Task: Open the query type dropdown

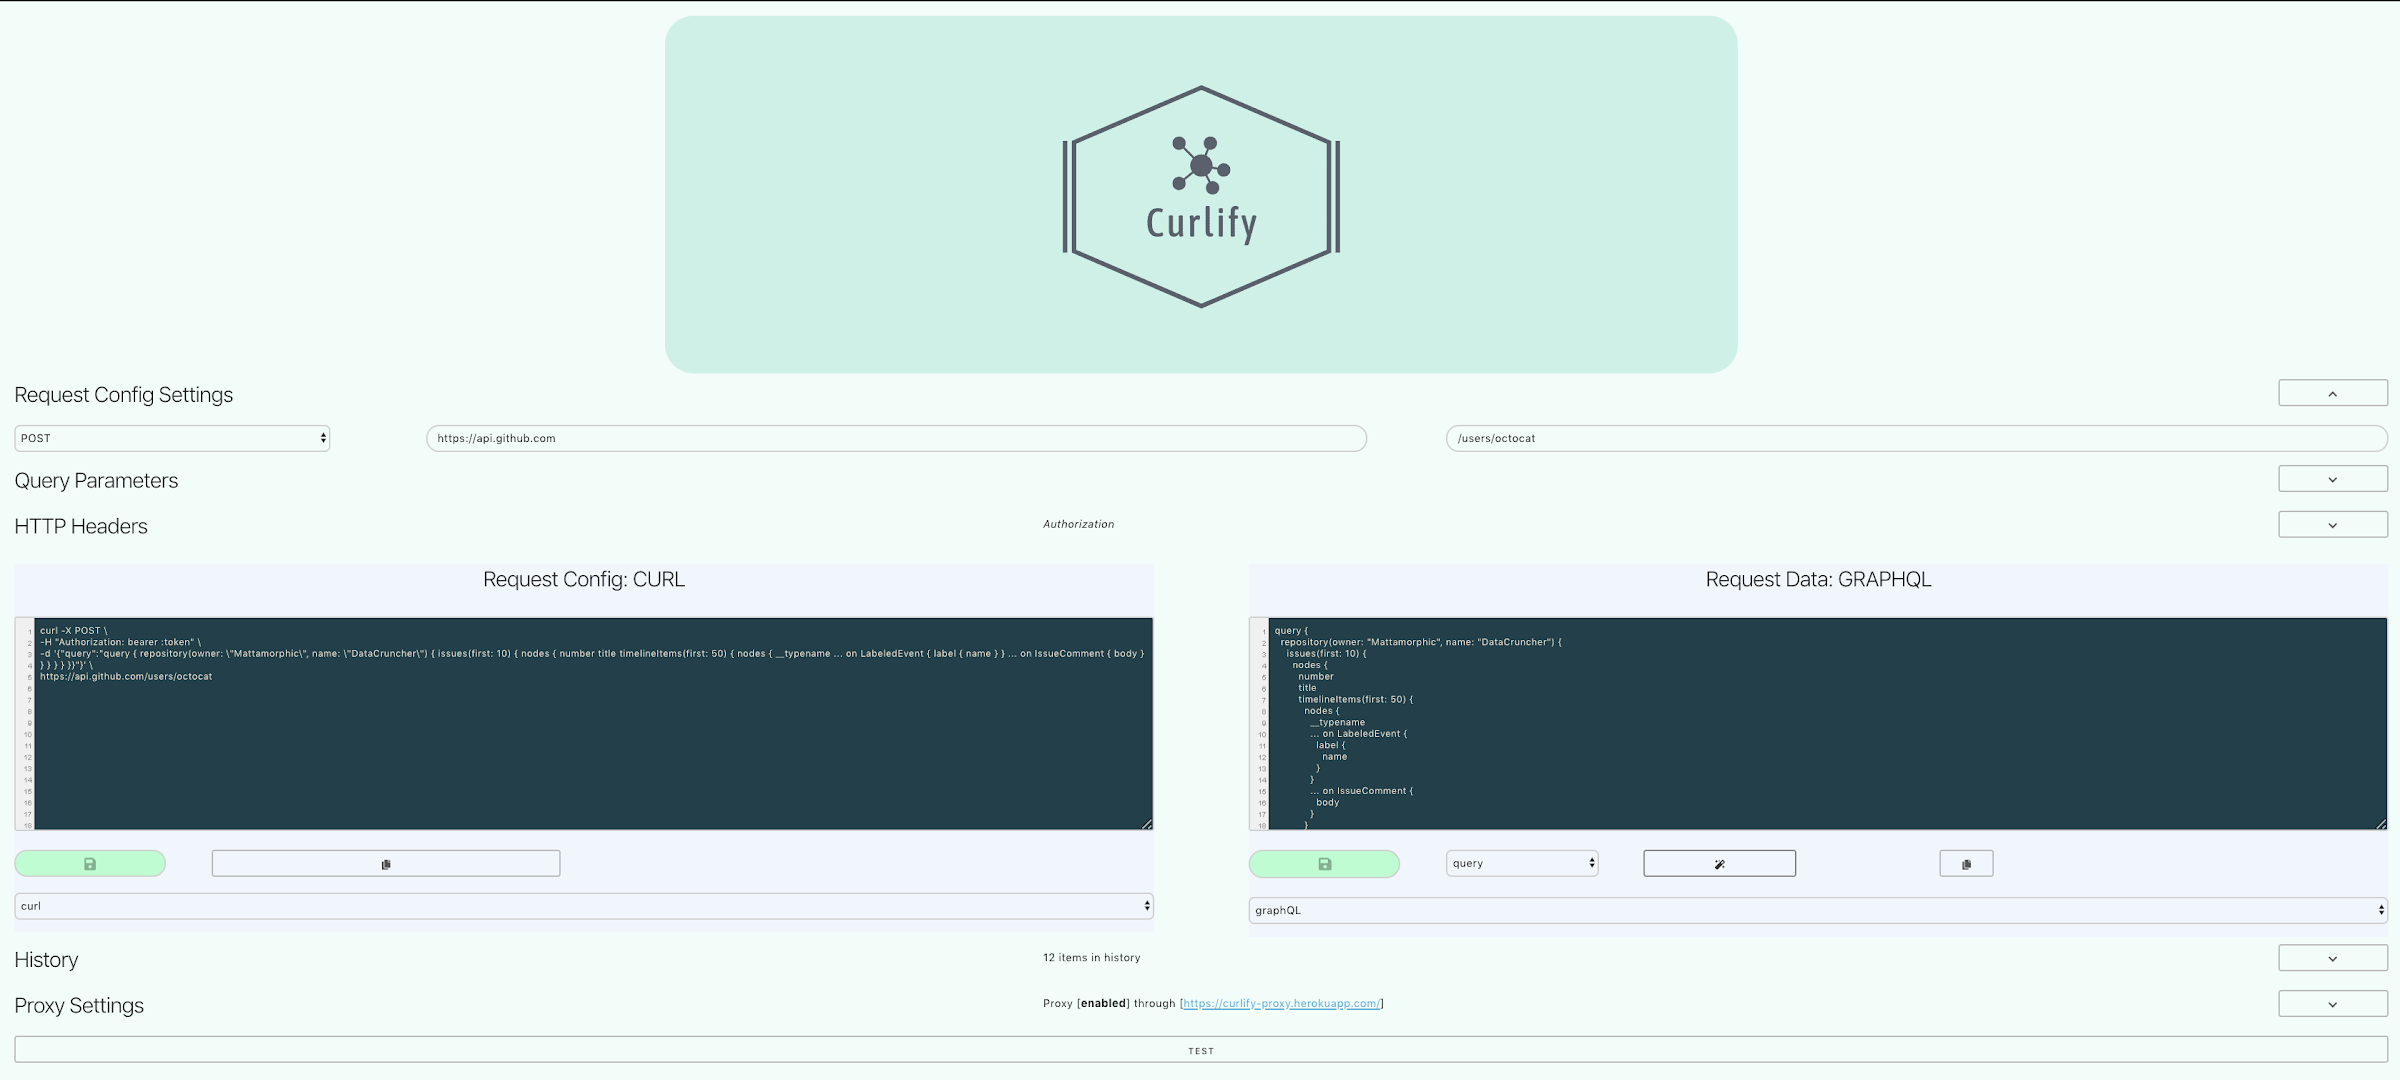Action: 1522,863
